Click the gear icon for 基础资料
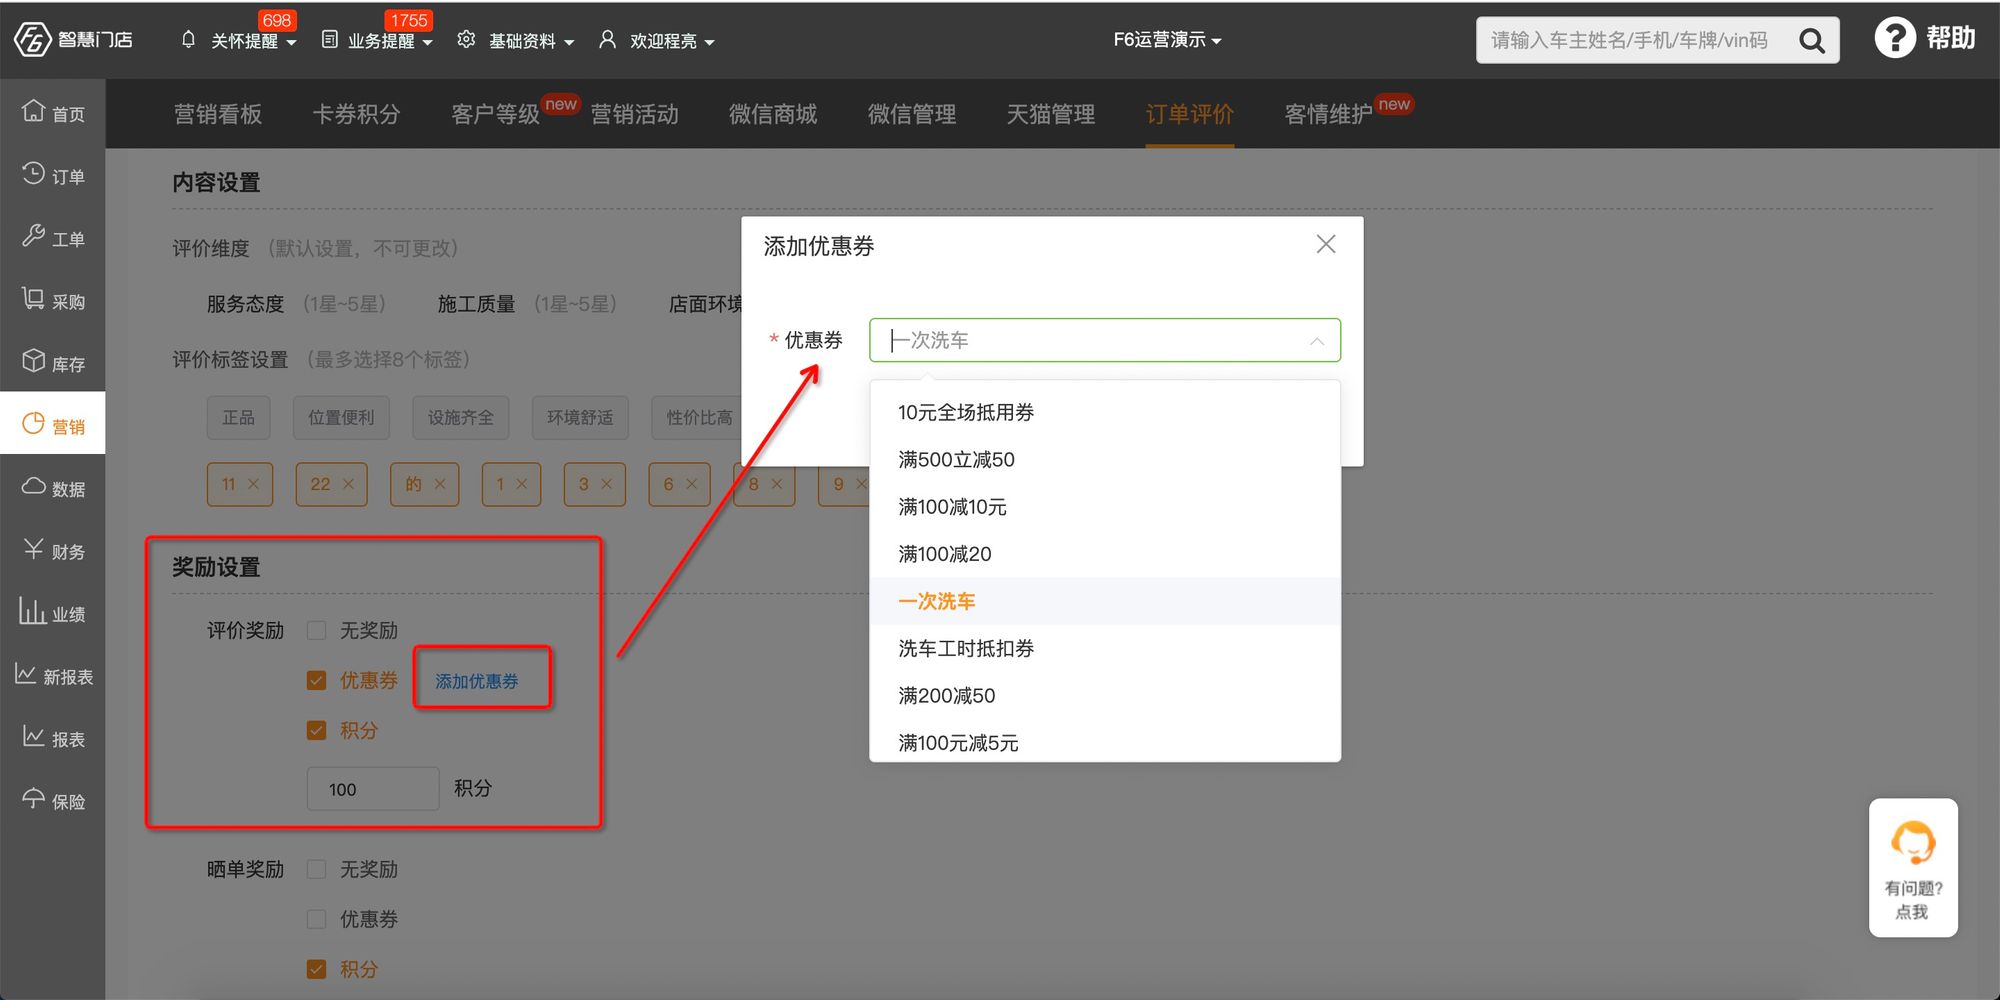The width and height of the screenshot is (2000, 1000). click(466, 40)
